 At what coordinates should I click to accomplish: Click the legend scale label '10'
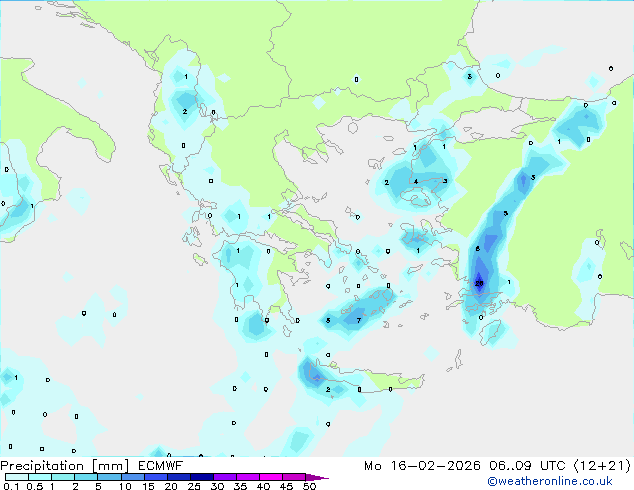point(125,486)
